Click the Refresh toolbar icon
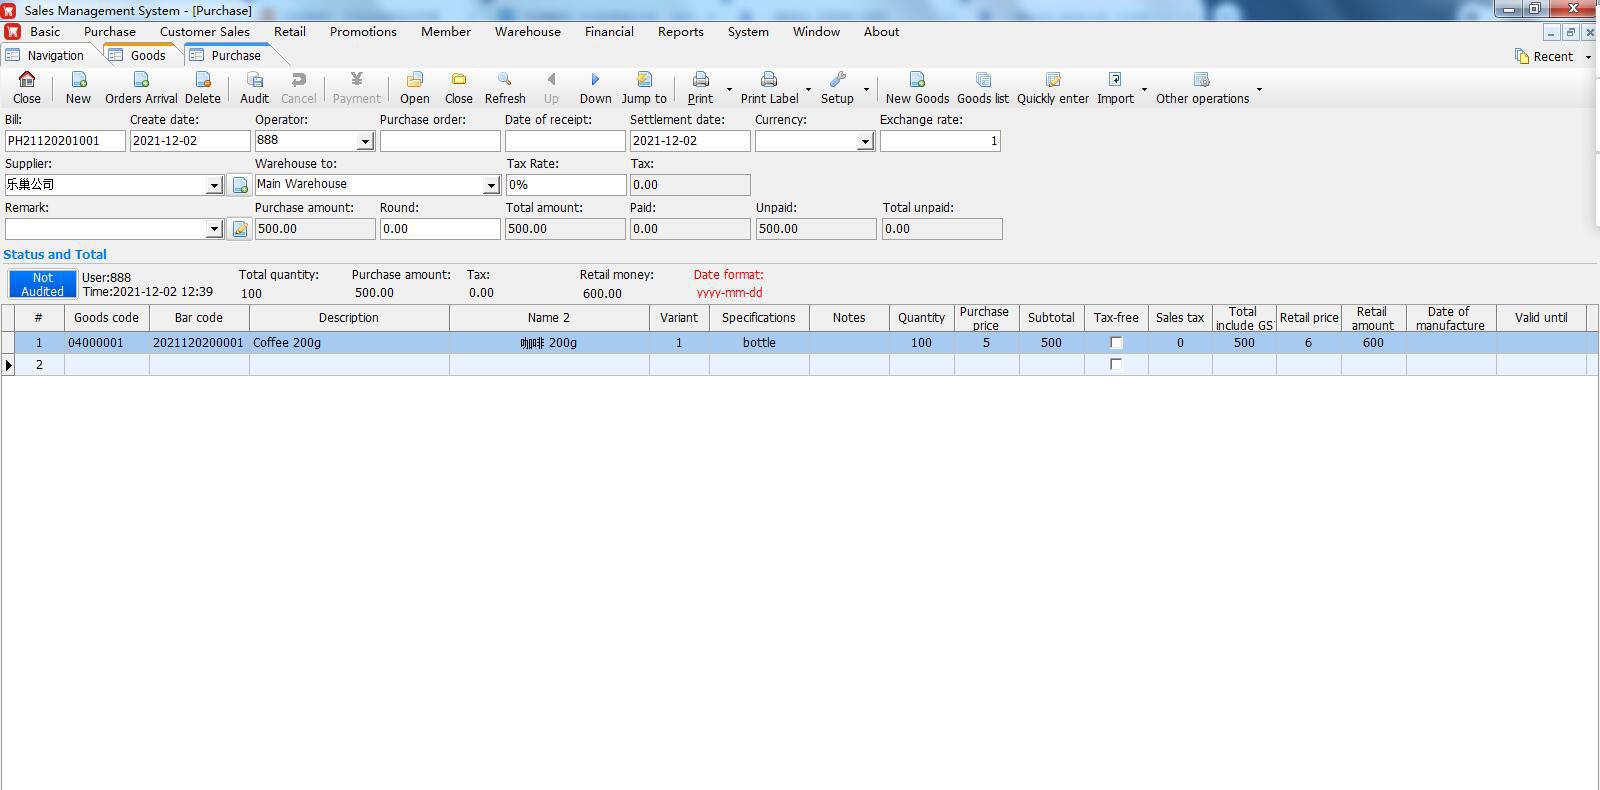This screenshot has height=790, width=1600. (x=504, y=81)
